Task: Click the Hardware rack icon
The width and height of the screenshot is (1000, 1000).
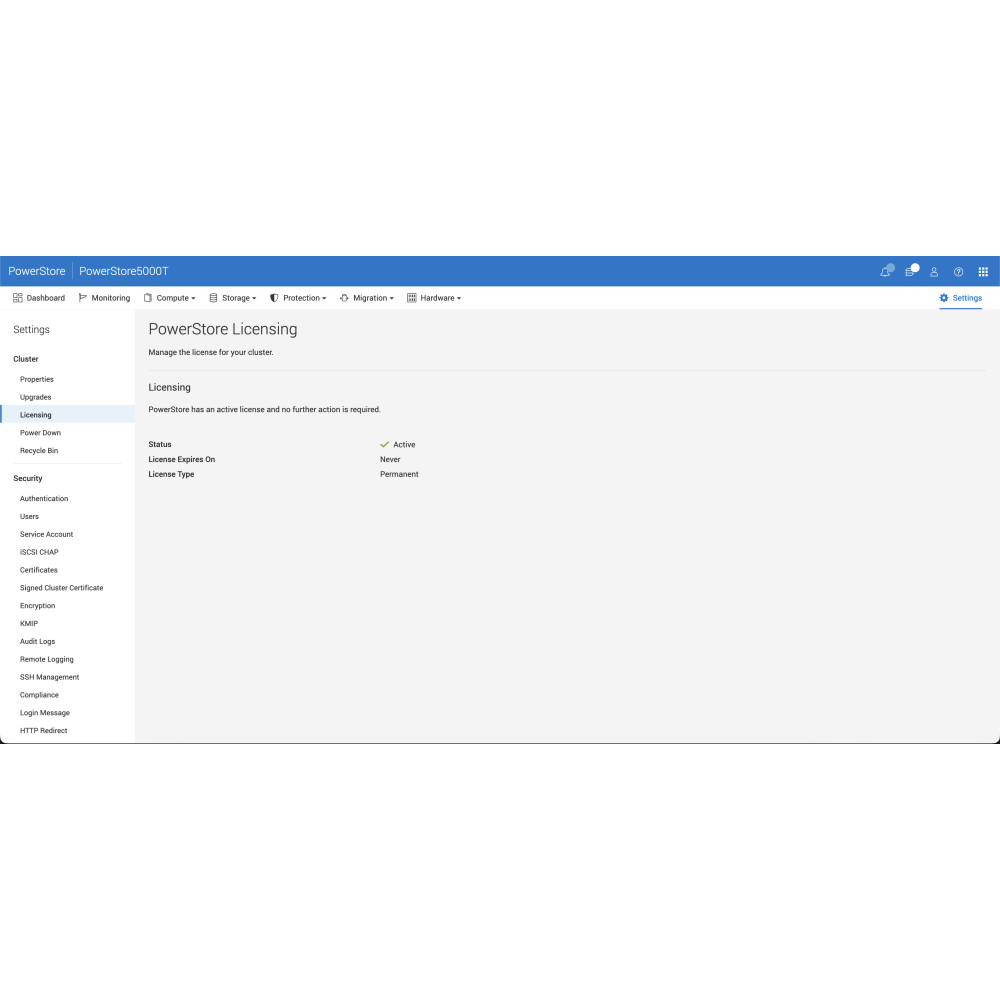Action: point(411,298)
